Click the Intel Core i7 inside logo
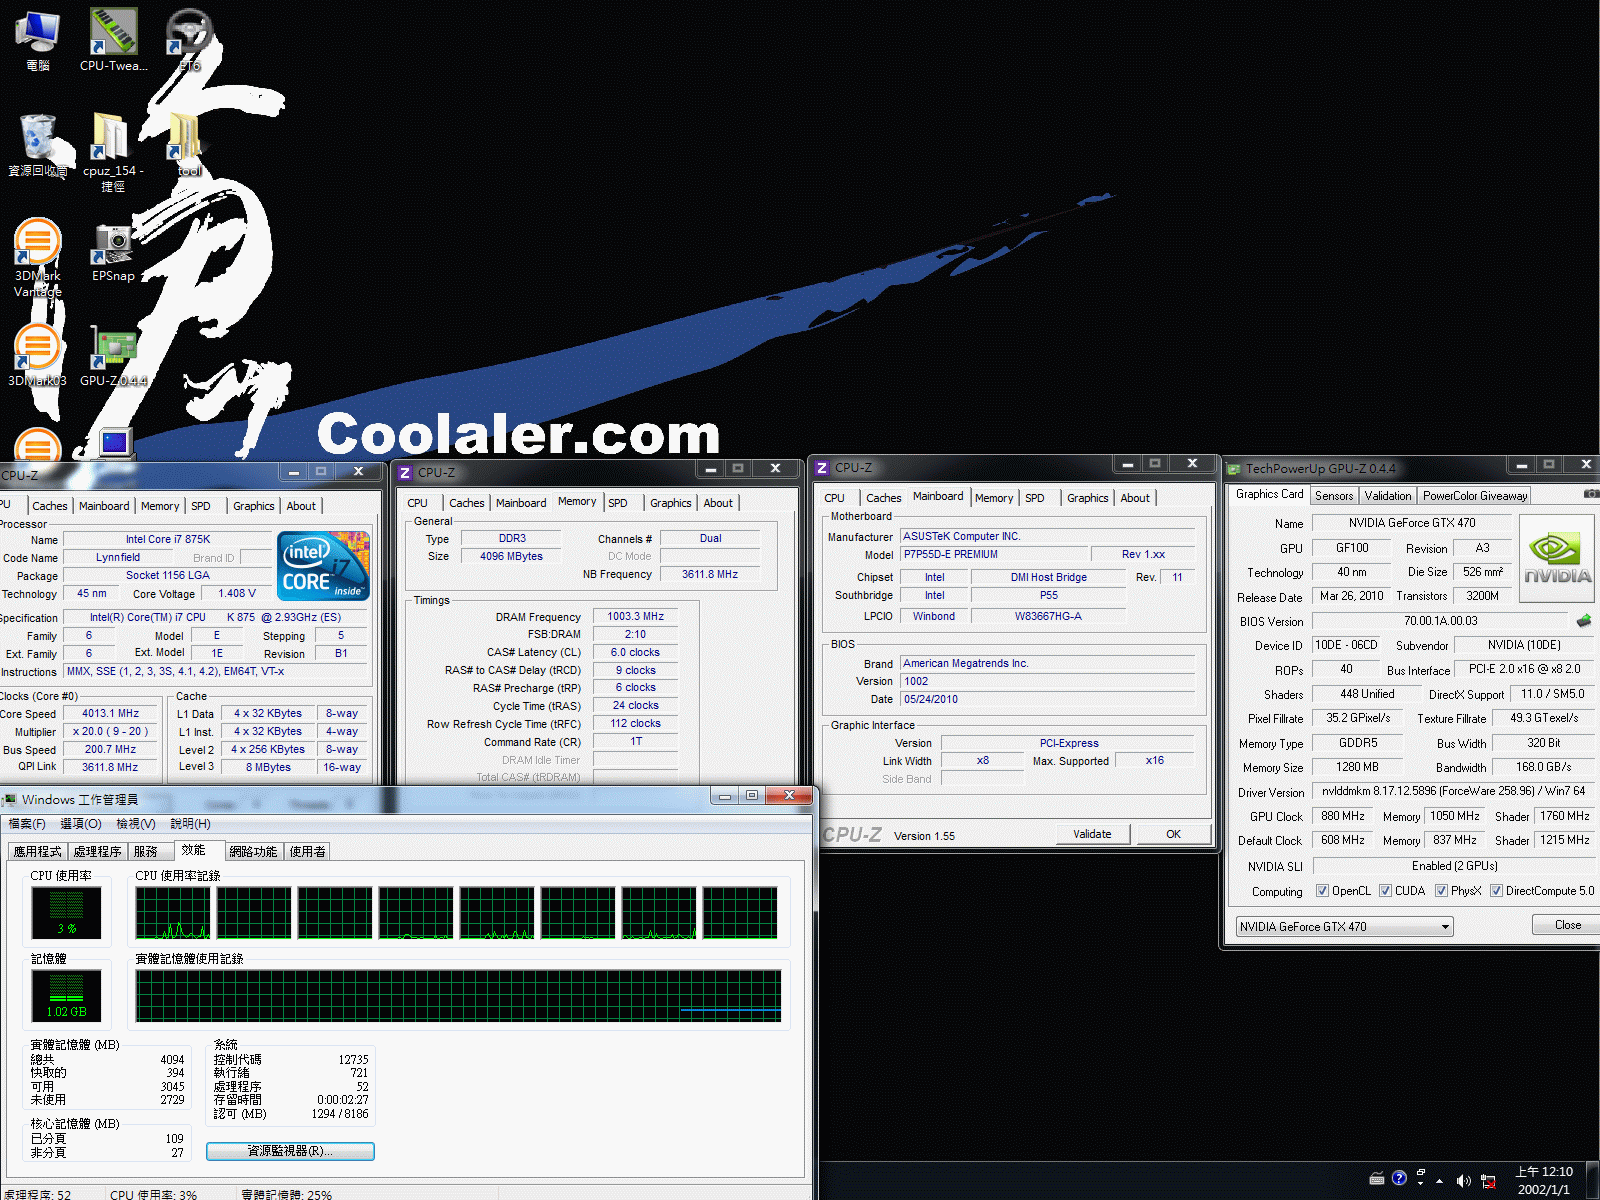 click(x=324, y=566)
